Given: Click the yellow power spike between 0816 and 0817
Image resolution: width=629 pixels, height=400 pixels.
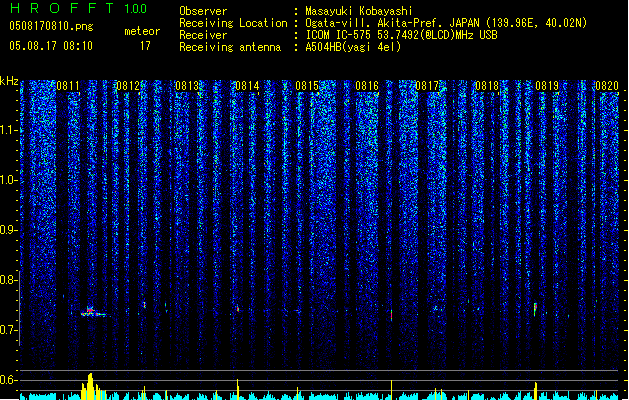Looking at the screenshot, I should [392, 390].
